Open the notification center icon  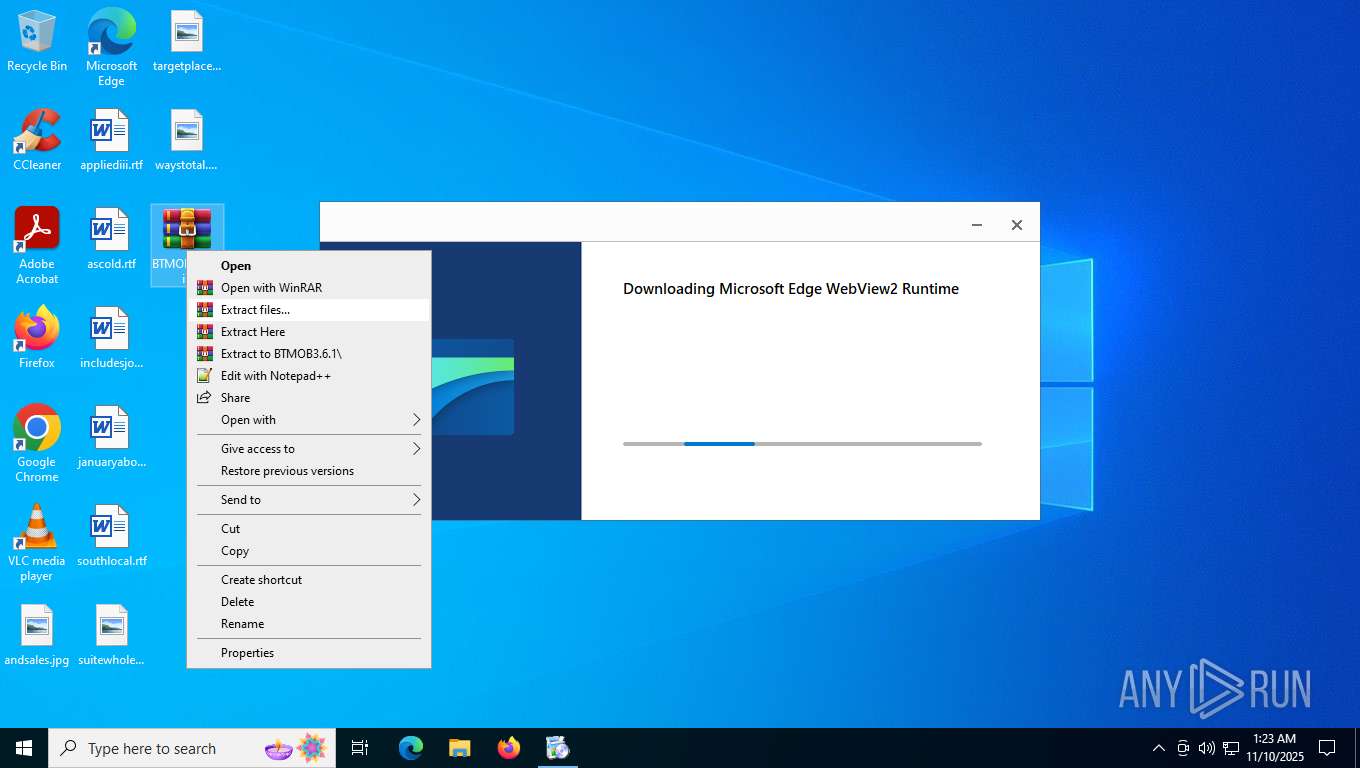1327,748
